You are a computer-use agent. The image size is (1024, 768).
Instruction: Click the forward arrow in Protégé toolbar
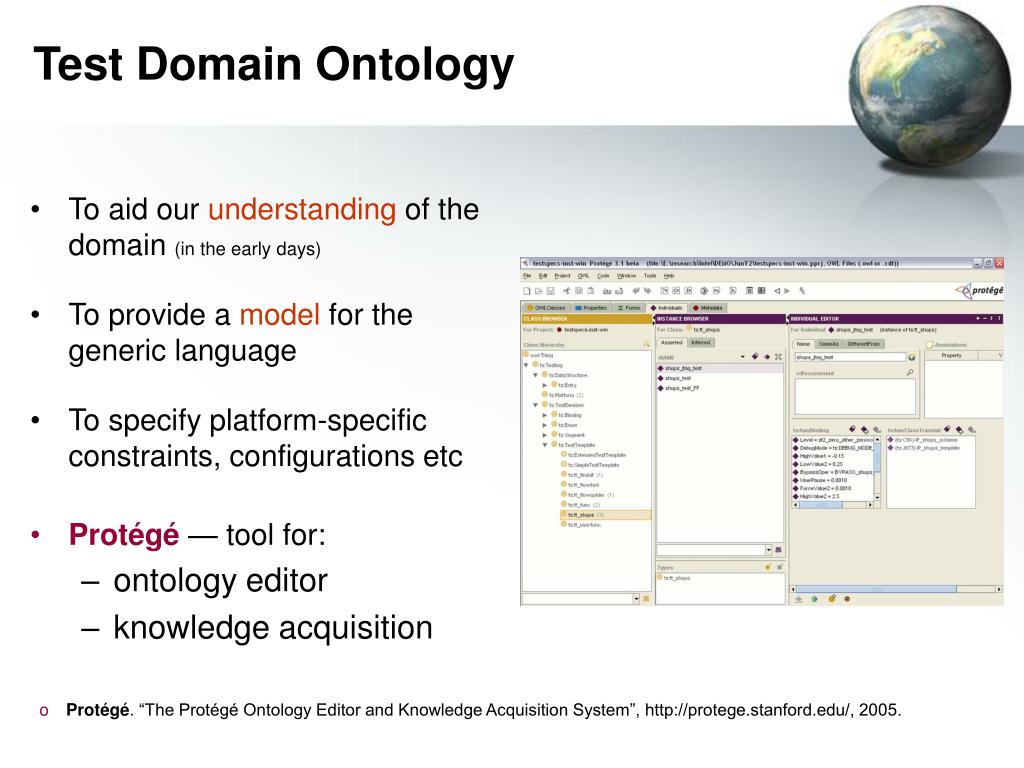coord(787,291)
